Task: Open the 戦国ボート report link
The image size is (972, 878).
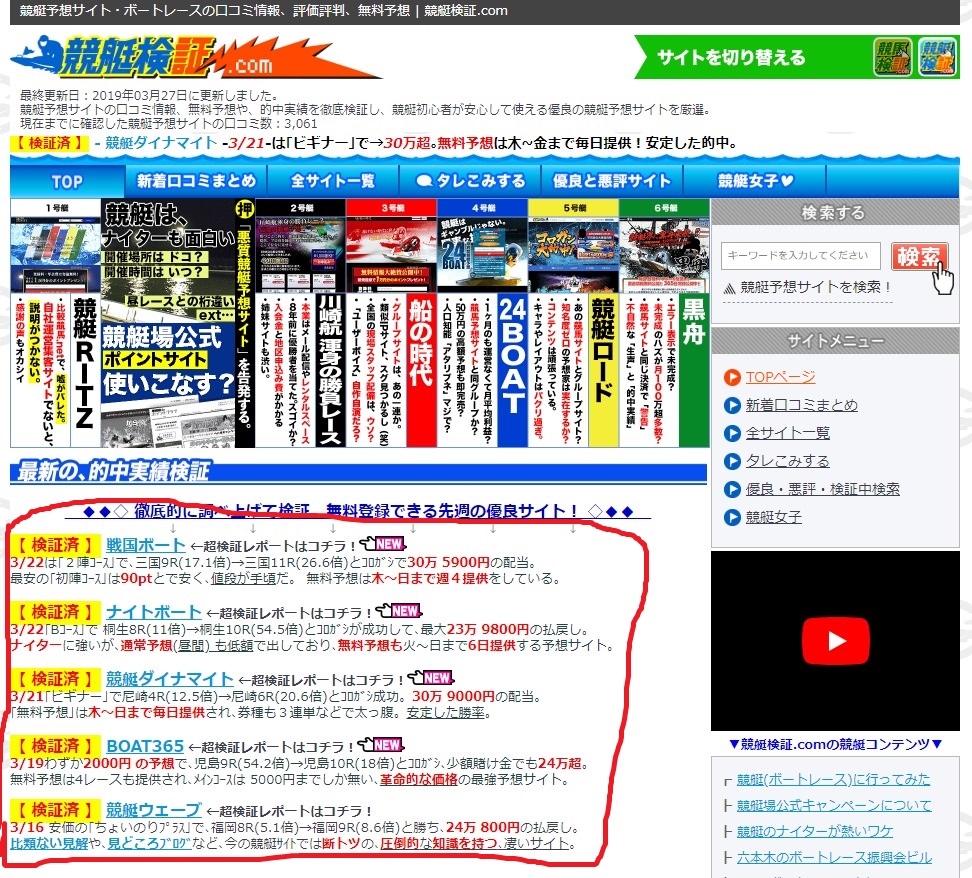Action: click(146, 545)
